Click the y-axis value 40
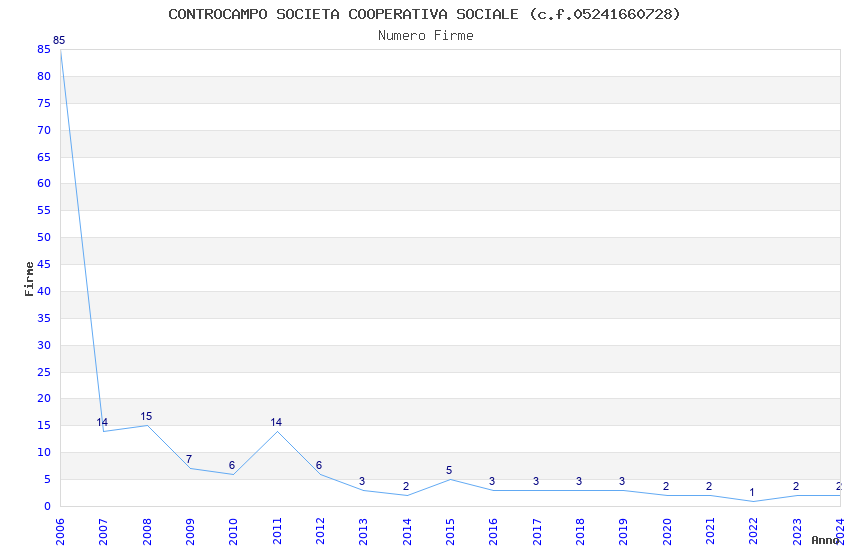This screenshot has width=850, height=550. coord(44,291)
